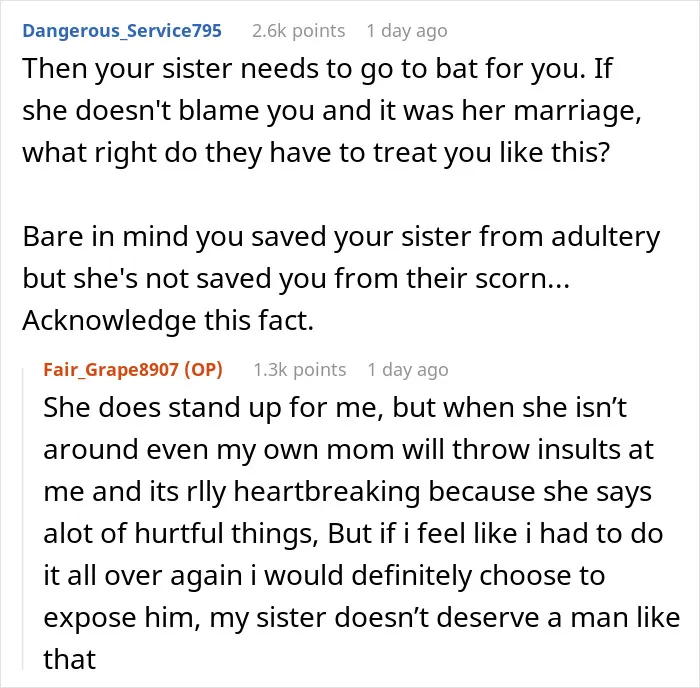Open Fair_Grape8907 user profile link

point(111,370)
